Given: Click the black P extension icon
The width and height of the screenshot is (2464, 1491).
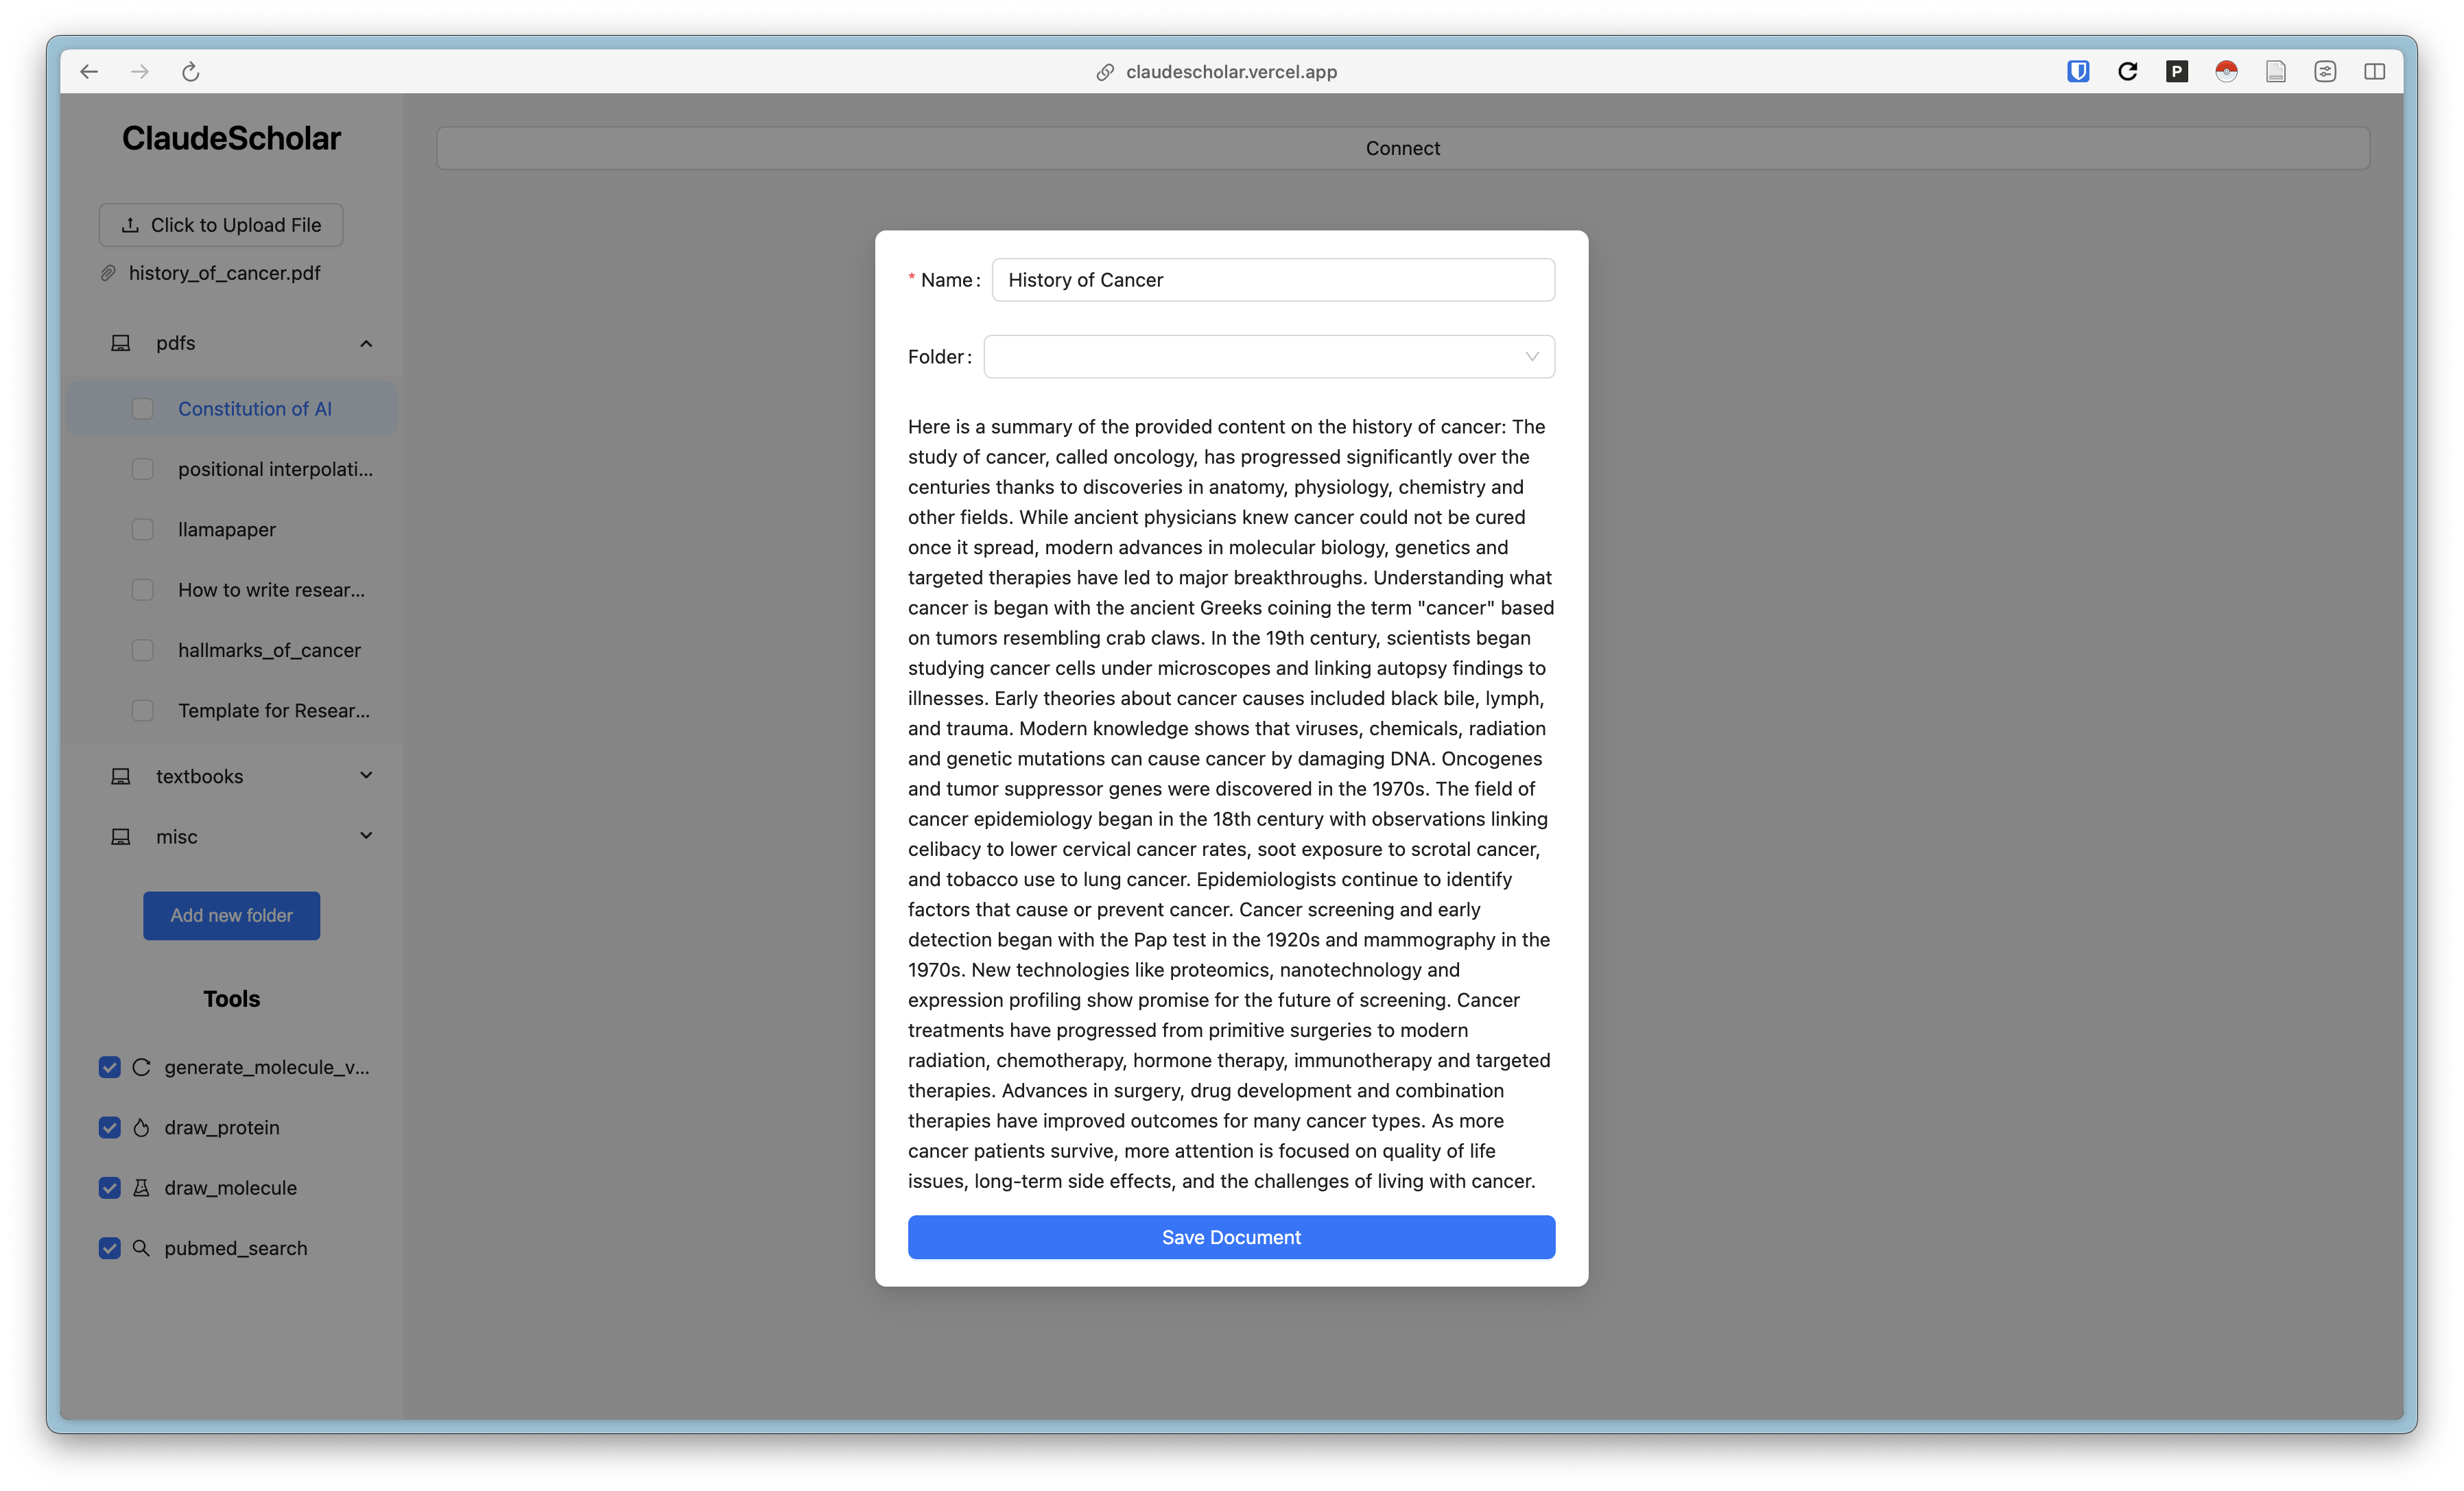Looking at the screenshot, I should coord(2177,72).
